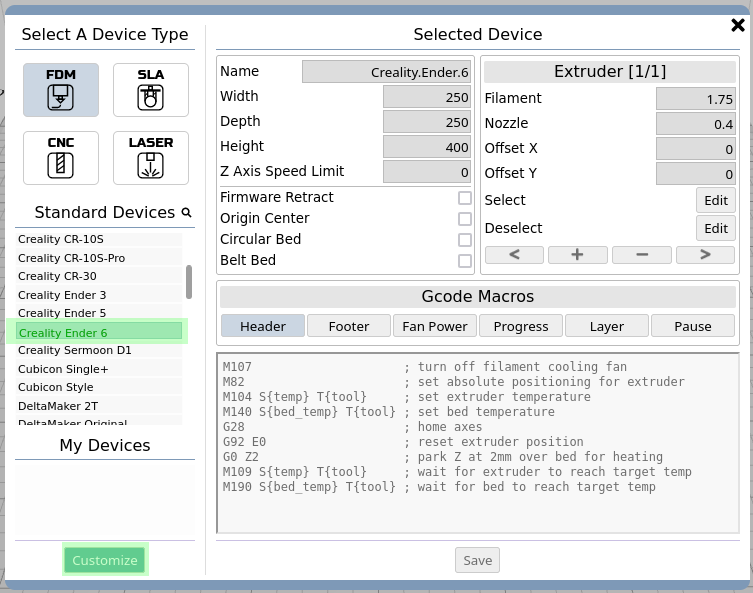Open the Fan Power macro tab

pyautogui.click(x=435, y=326)
